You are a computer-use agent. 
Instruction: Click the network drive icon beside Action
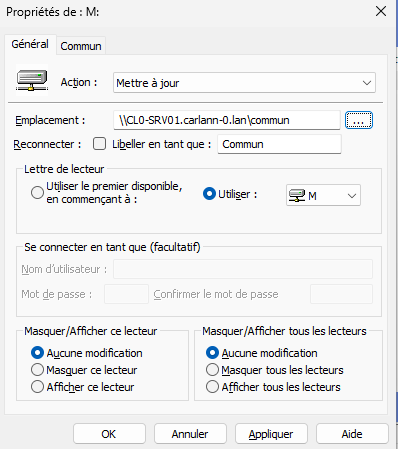32,80
